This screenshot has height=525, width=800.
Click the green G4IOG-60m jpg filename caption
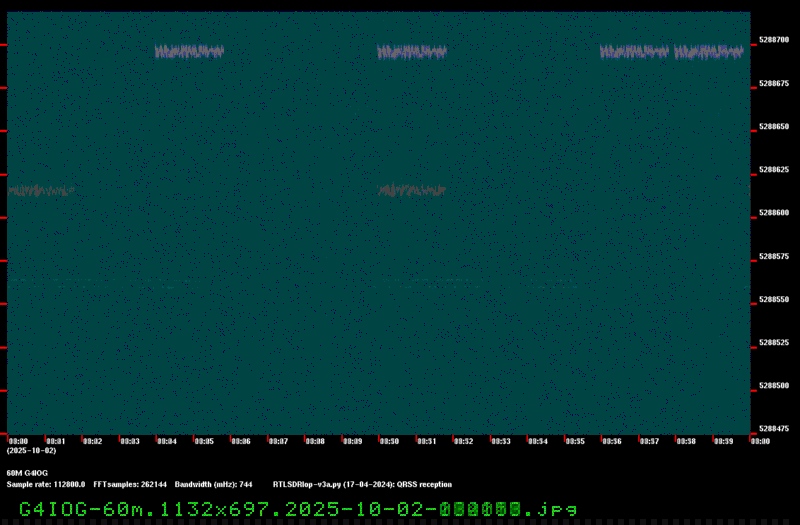(x=298, y=509)
